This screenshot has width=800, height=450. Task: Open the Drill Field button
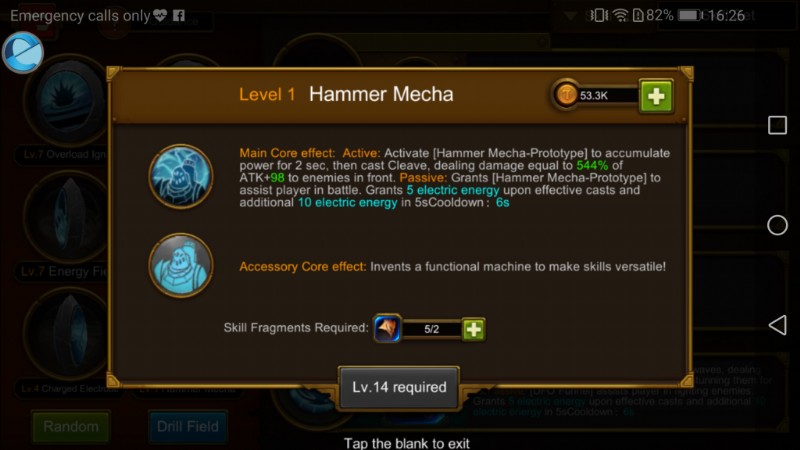pos(188,427)
